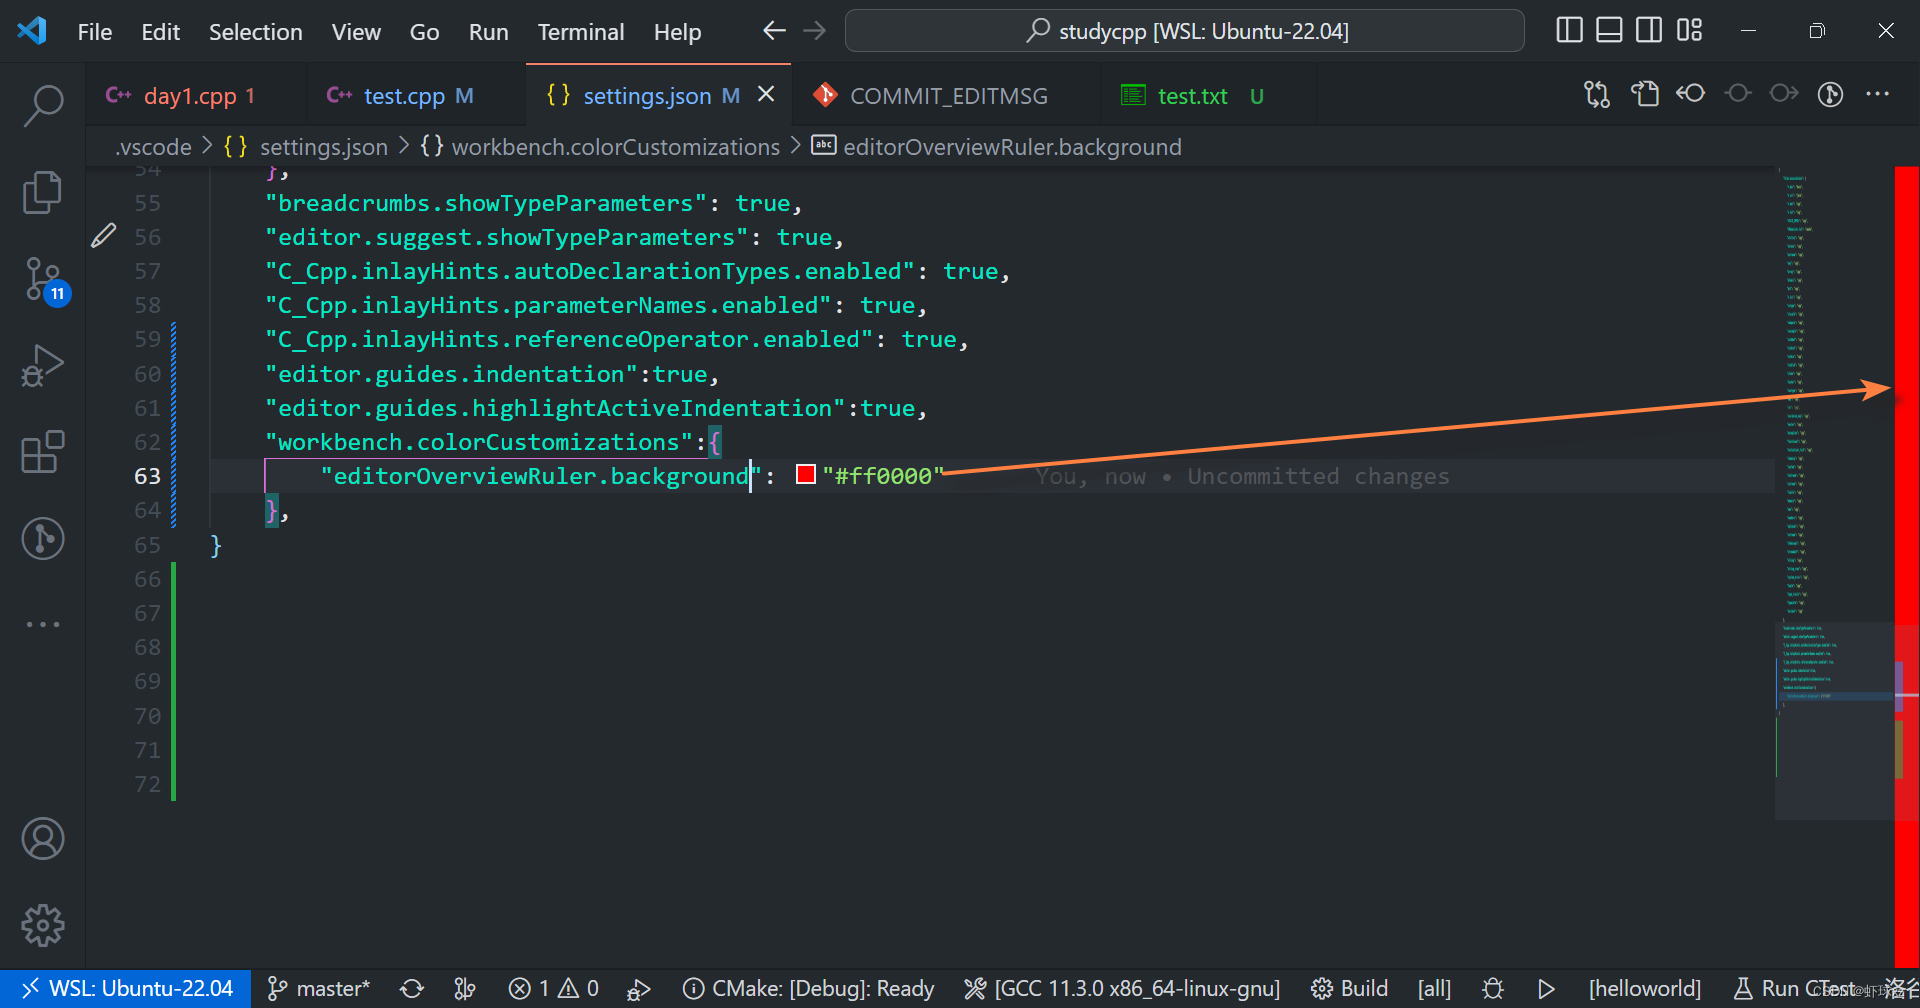Open the Selection menu
This screenshot has height=1008, width=1920.
pos(255,32)
